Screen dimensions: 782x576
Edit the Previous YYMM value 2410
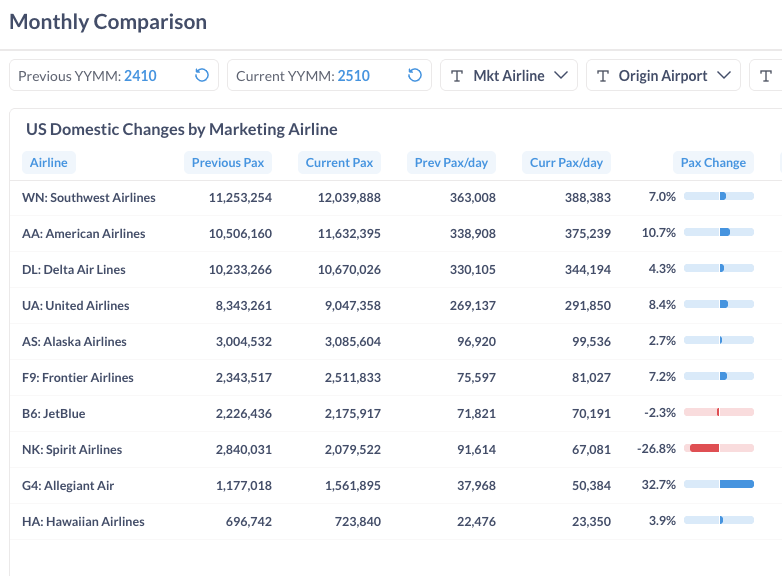(x=140, y=76)
